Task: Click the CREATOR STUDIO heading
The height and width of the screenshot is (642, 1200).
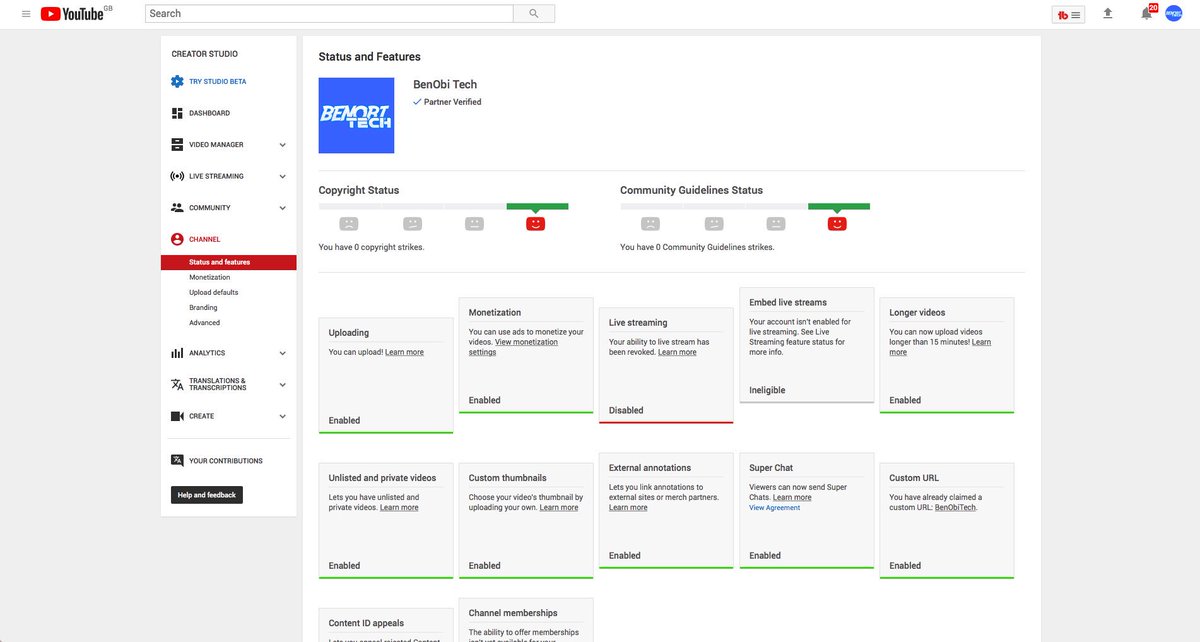Action: [x=204, y=54]
